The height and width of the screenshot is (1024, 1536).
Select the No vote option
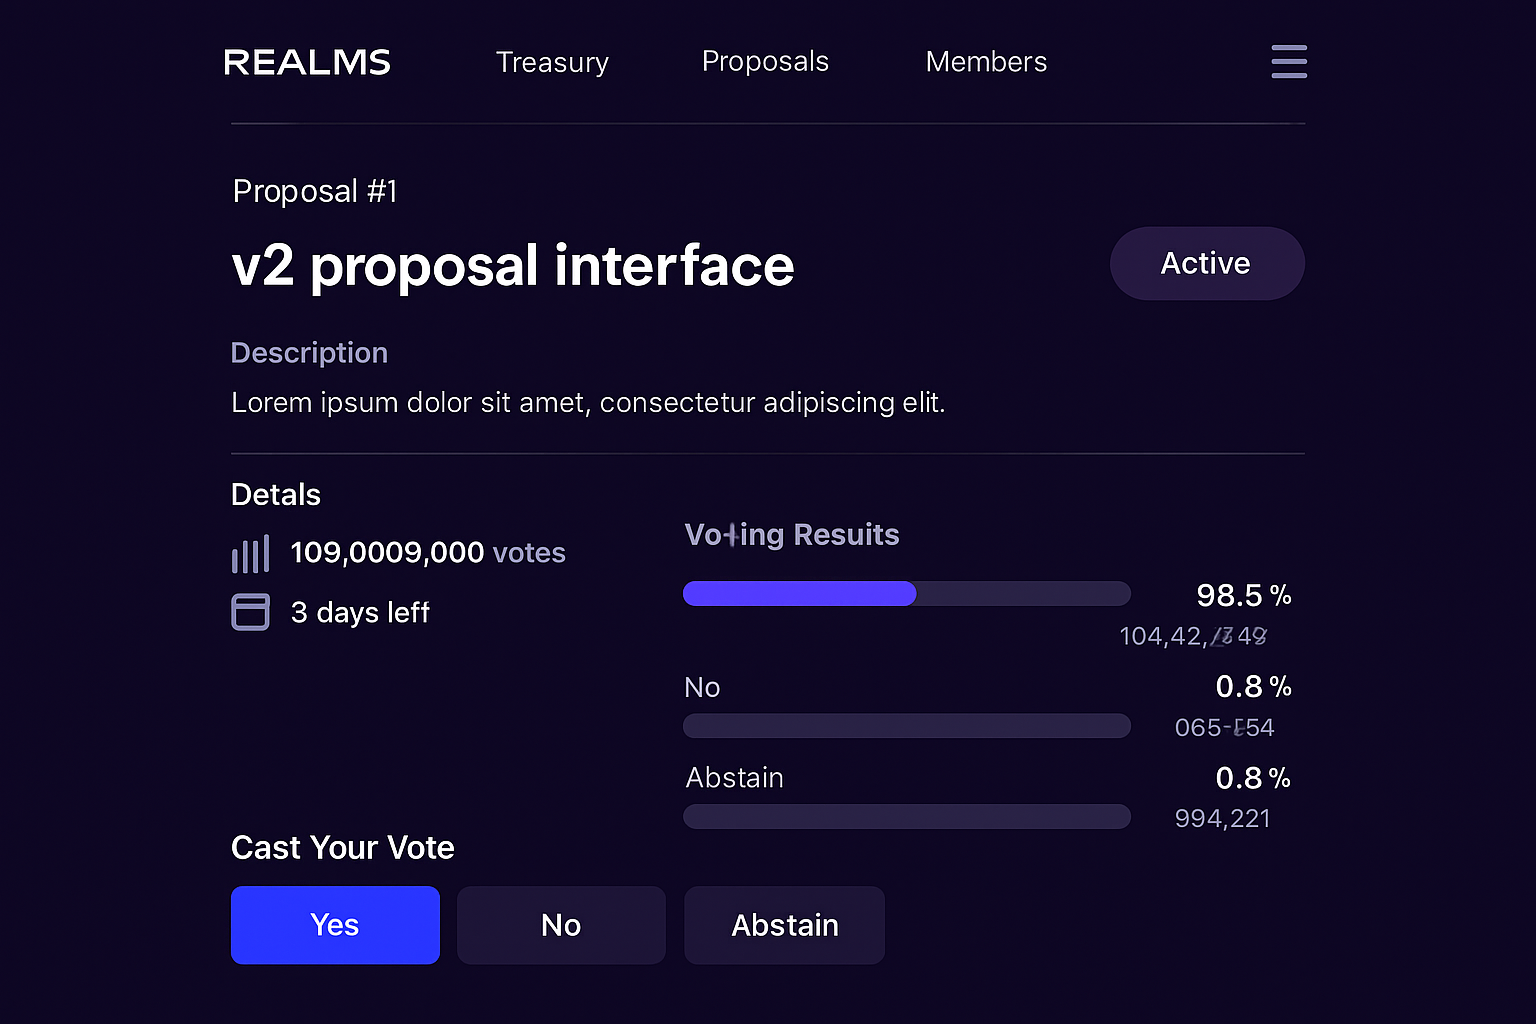[561, 925]
